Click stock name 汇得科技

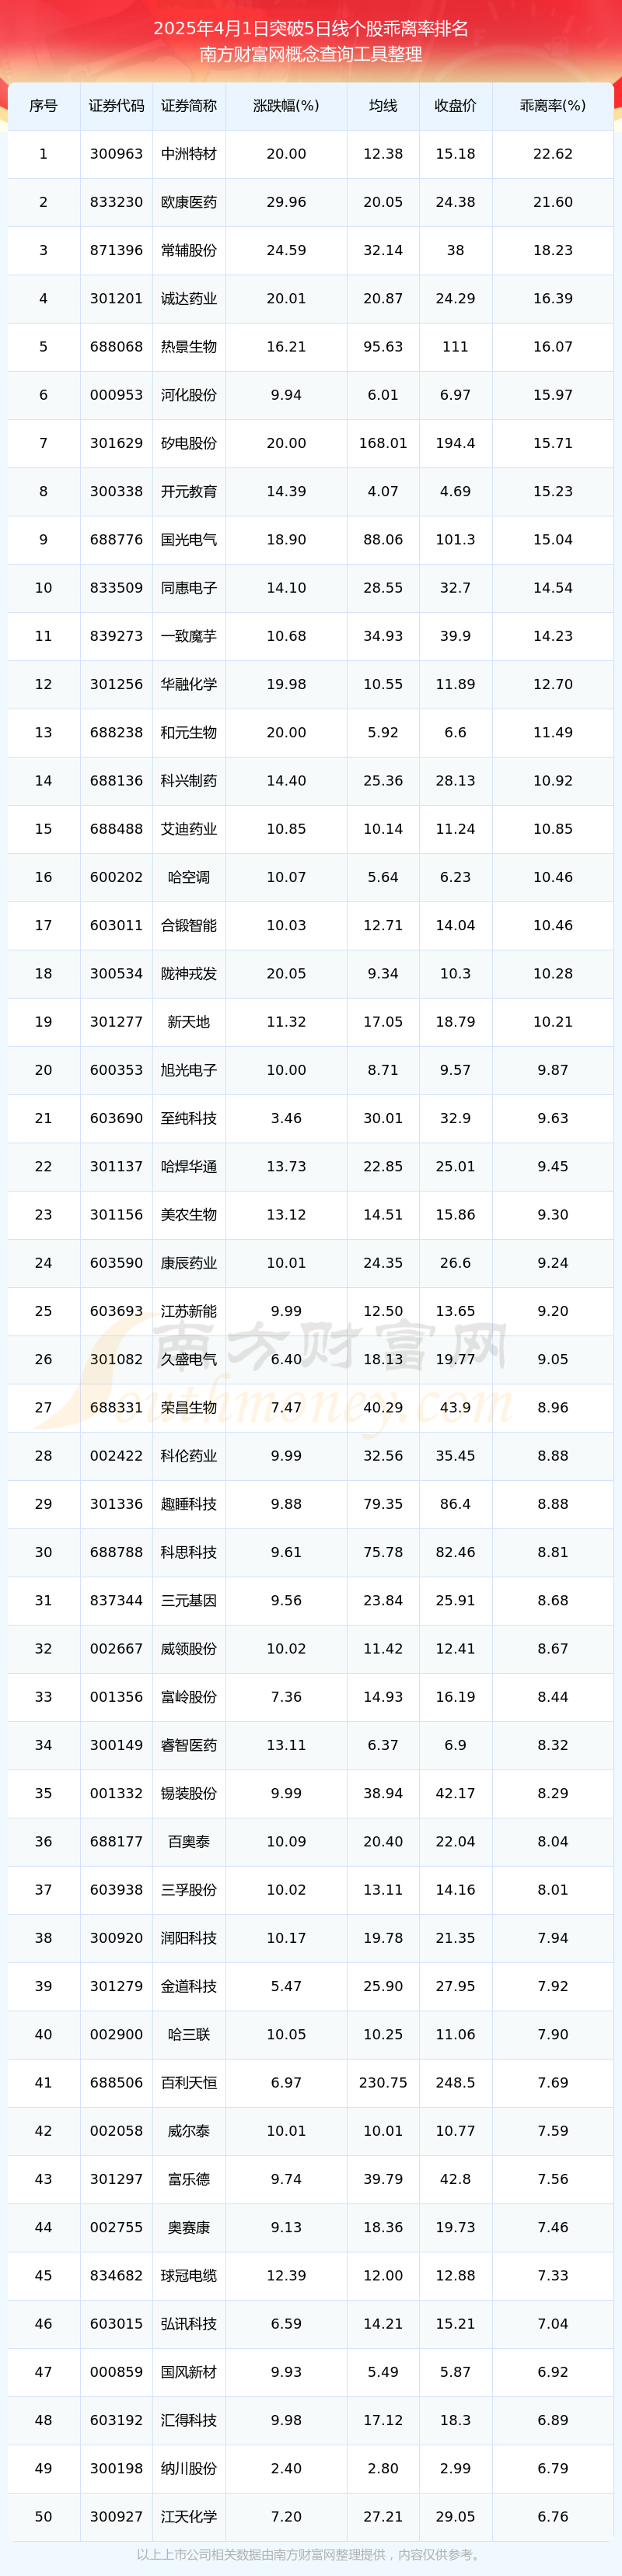pyautogui.click(x=189, y=2421)
